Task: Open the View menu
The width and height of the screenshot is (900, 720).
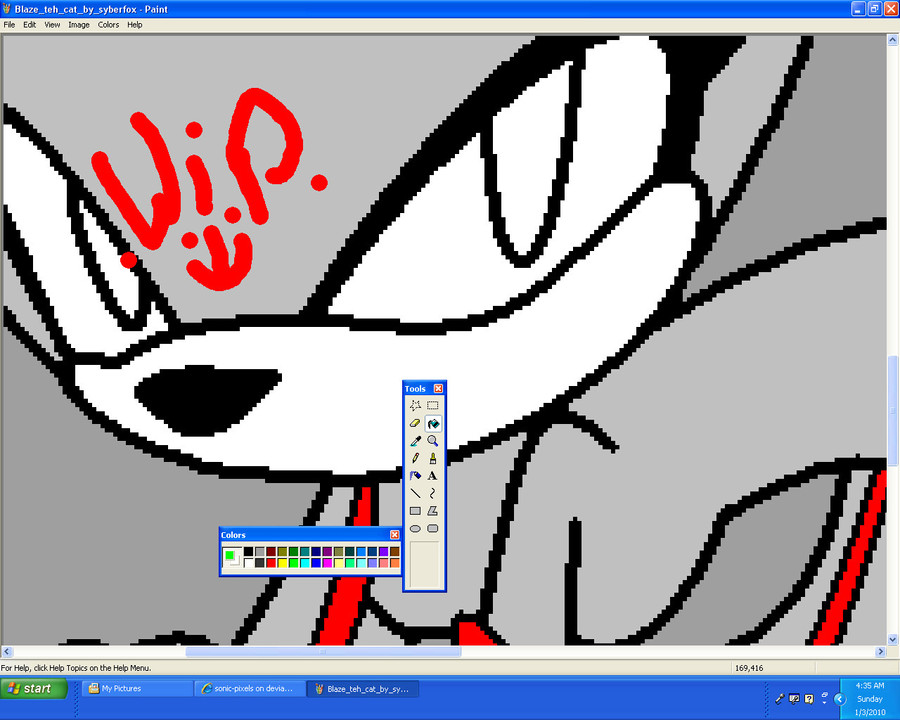Action: 52,25
